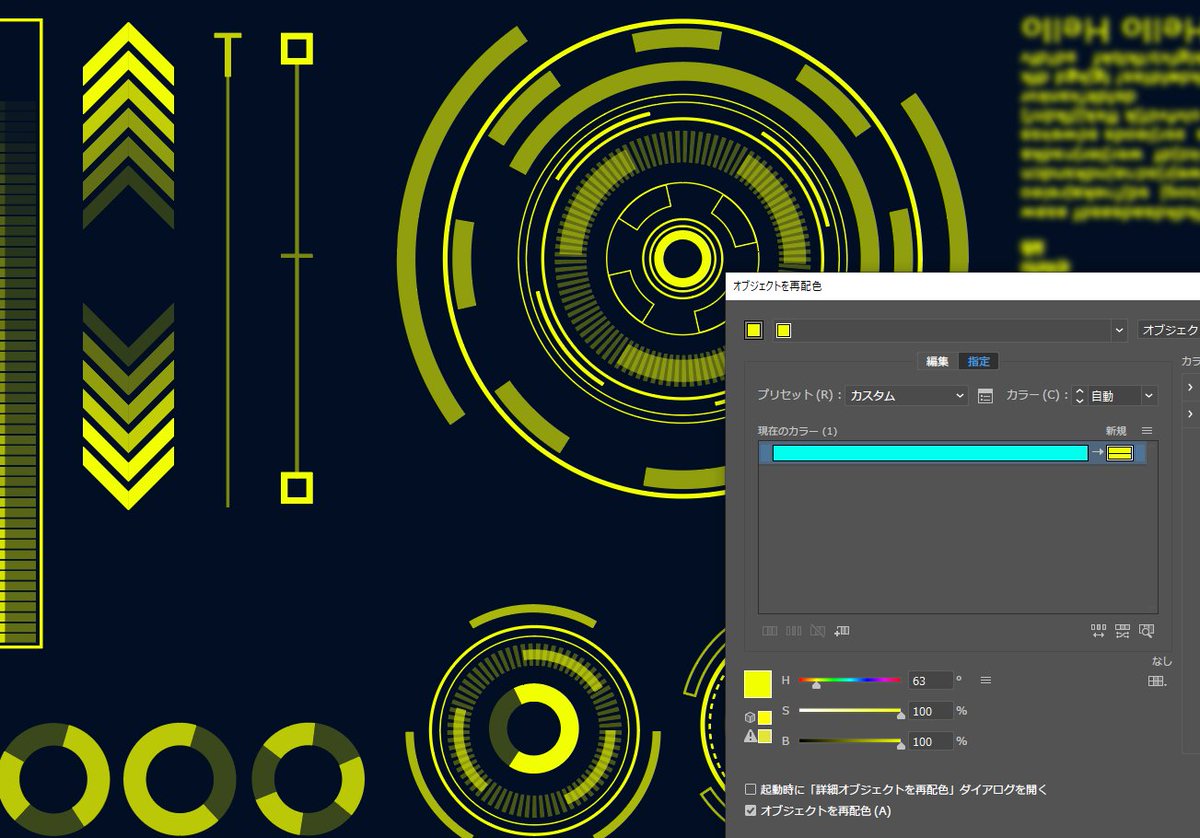
Task: Click the arrow between current and new color
Action: pos(1097,453)
